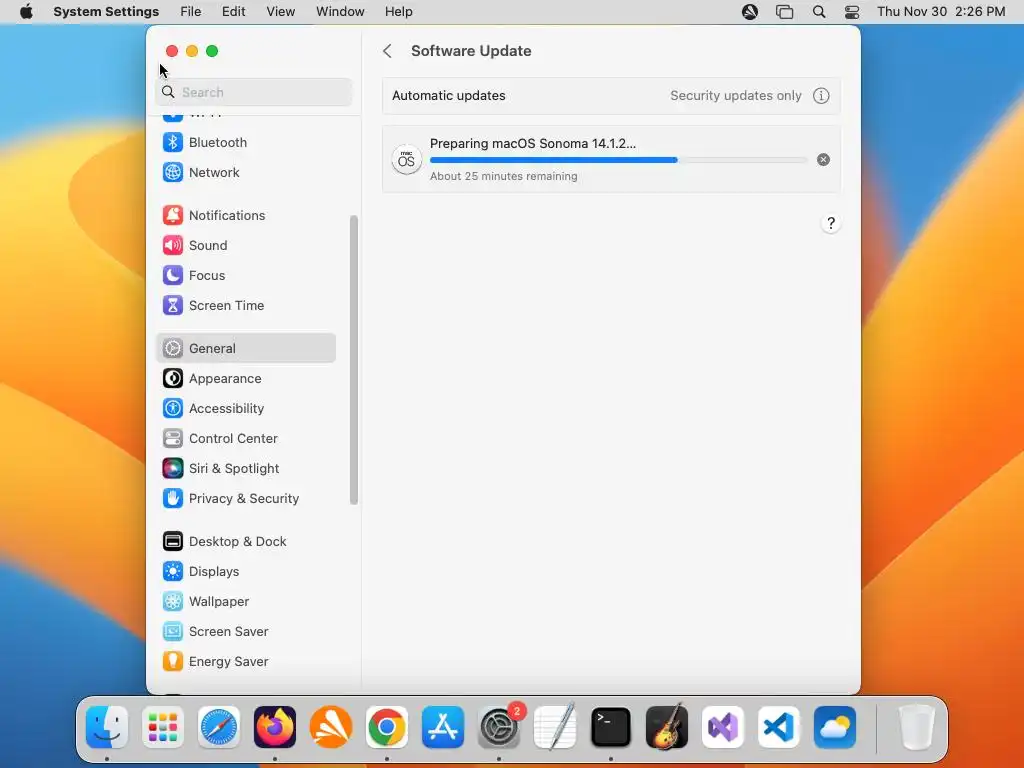The width and height of the screenshot is (1024, 768).
Task: Click the macOS update icon
Action: (406, 159)
